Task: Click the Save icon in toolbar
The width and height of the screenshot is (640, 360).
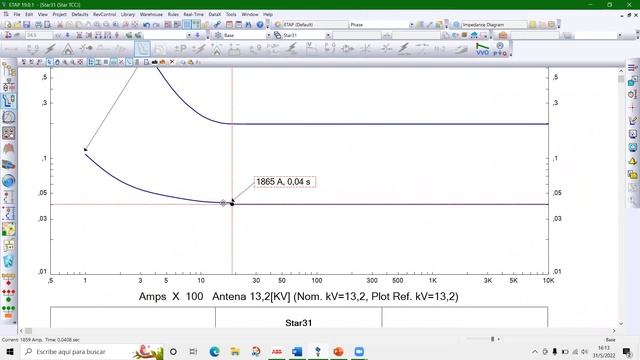Action: tap(27, 24)
